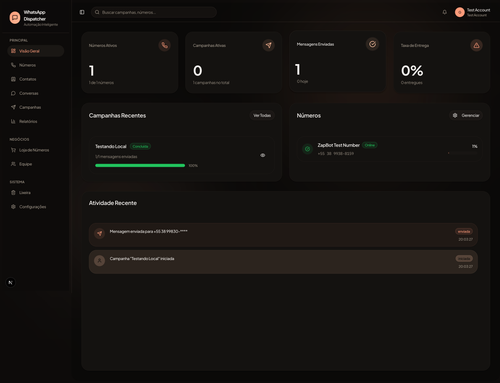This screenshot has height=383, width=500.
Task: Click the Next.js dev tools badge
Action: point(11,283)
